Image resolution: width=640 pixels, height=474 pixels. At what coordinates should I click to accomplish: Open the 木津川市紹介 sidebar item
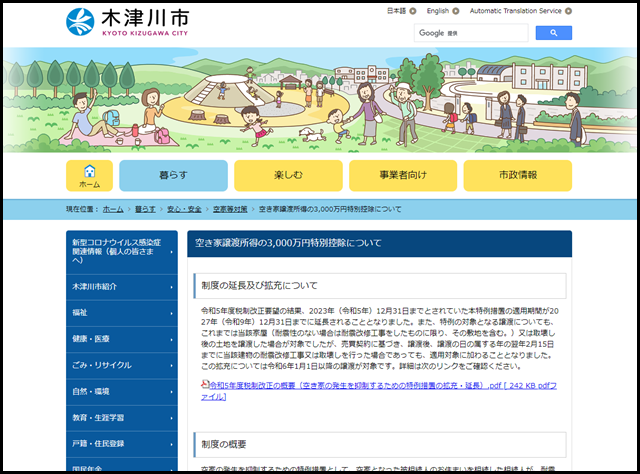click(122, 287)
